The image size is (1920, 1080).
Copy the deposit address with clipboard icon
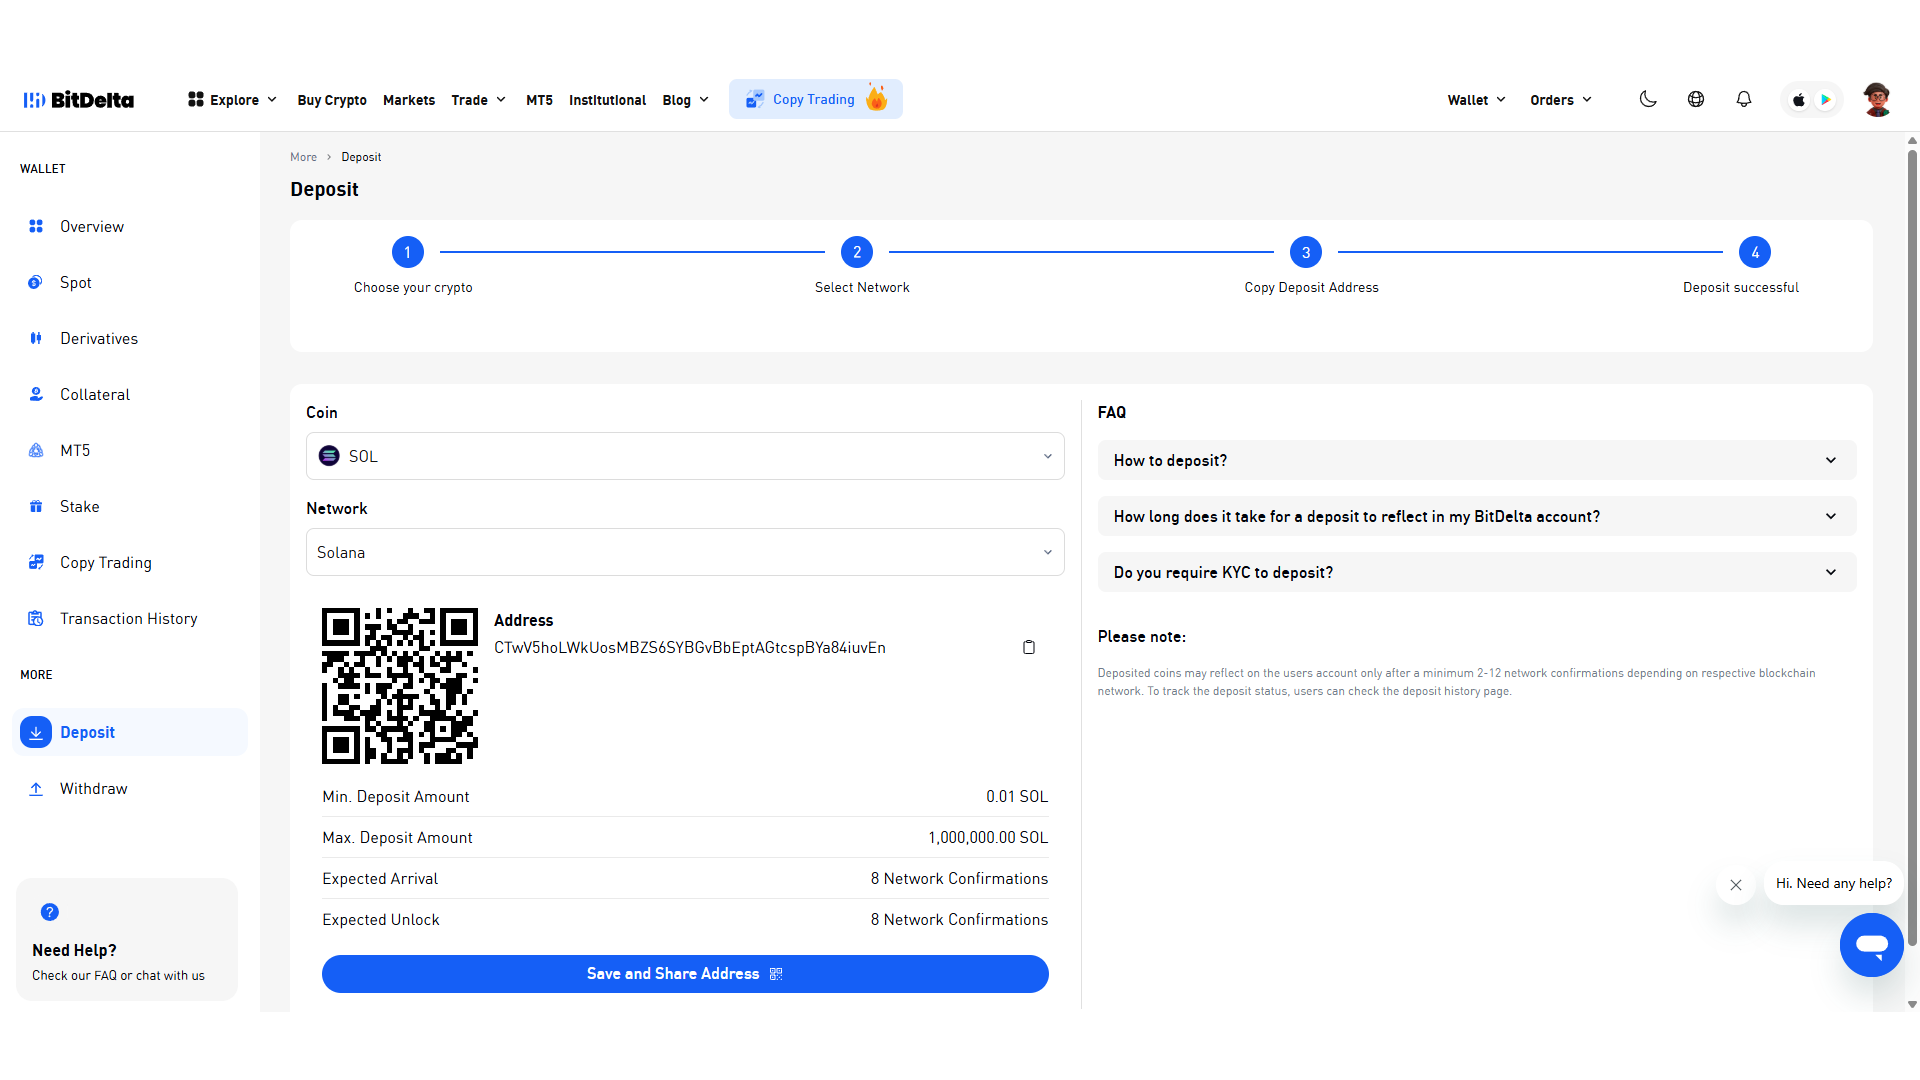click(x=1029, y=647)
